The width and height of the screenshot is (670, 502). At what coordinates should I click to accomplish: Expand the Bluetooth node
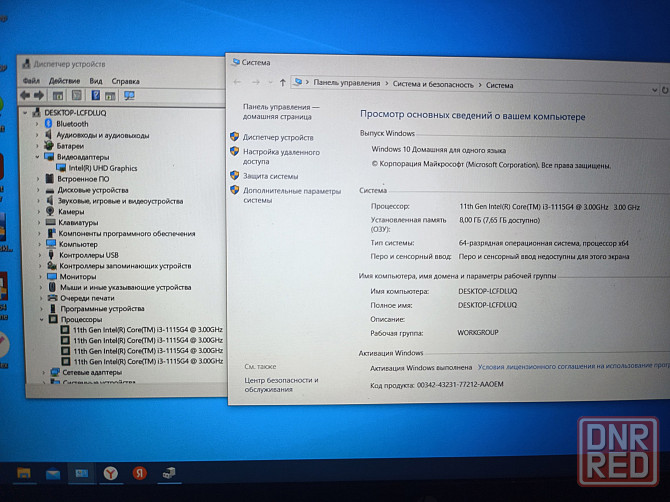37,124
